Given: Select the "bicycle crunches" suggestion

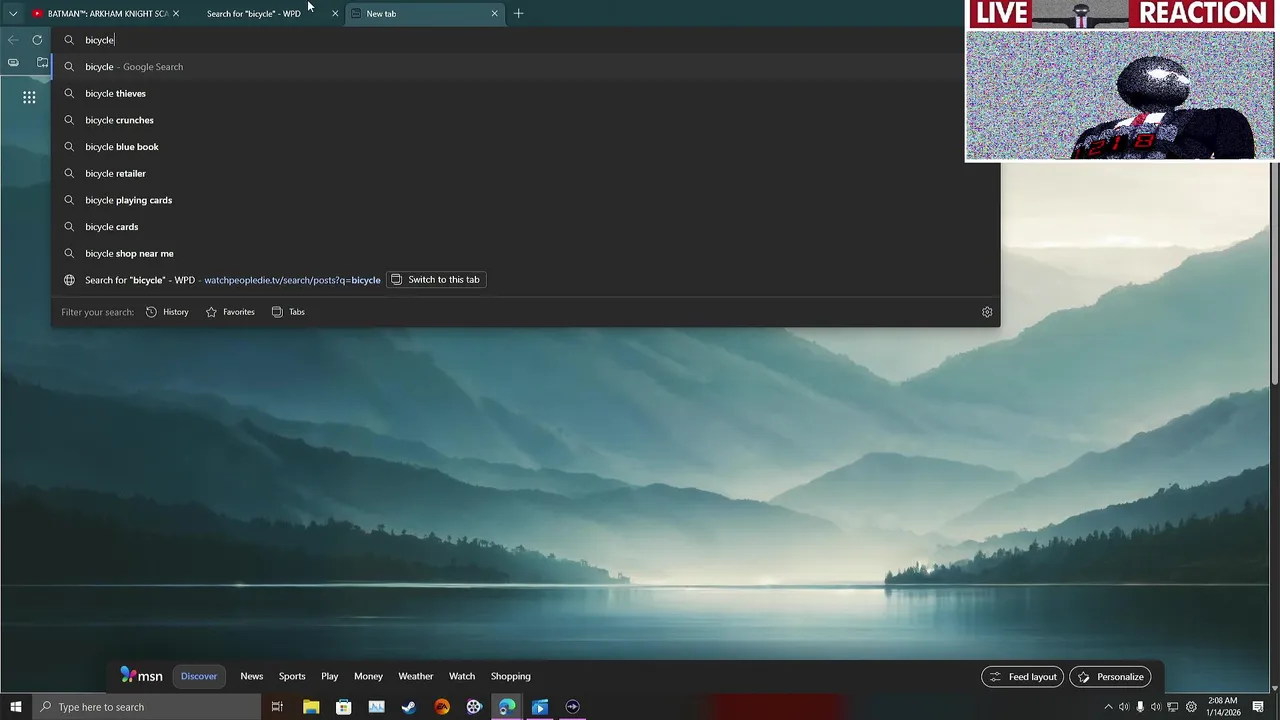Looking at the screenshot, I should pos(525,120).
